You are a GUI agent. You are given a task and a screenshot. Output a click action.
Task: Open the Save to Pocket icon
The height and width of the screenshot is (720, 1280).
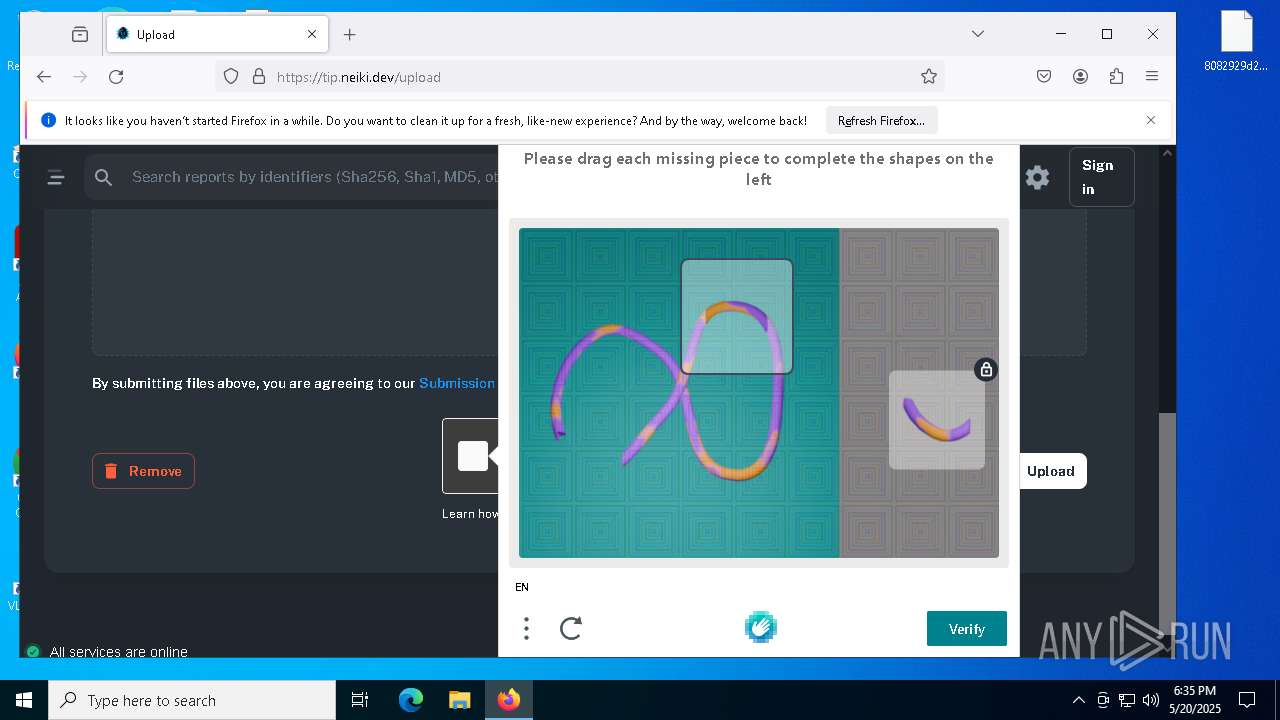pos(1044,77)
